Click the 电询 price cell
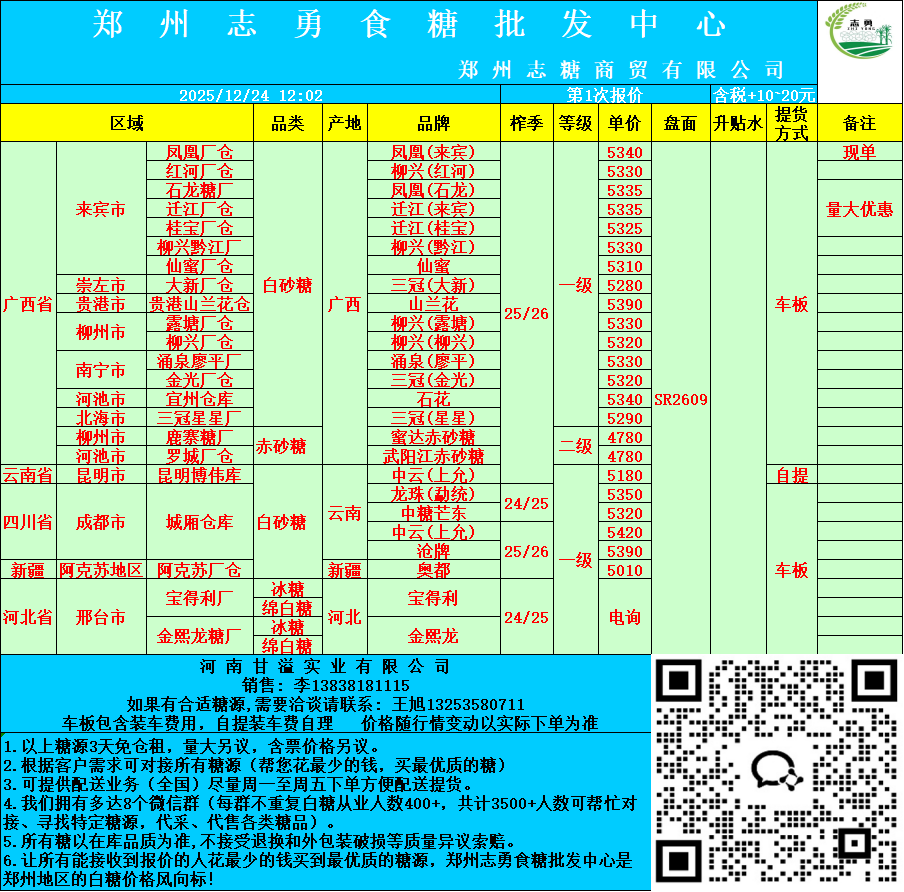This screenshot has height=892, width=904. coord(625,617)
